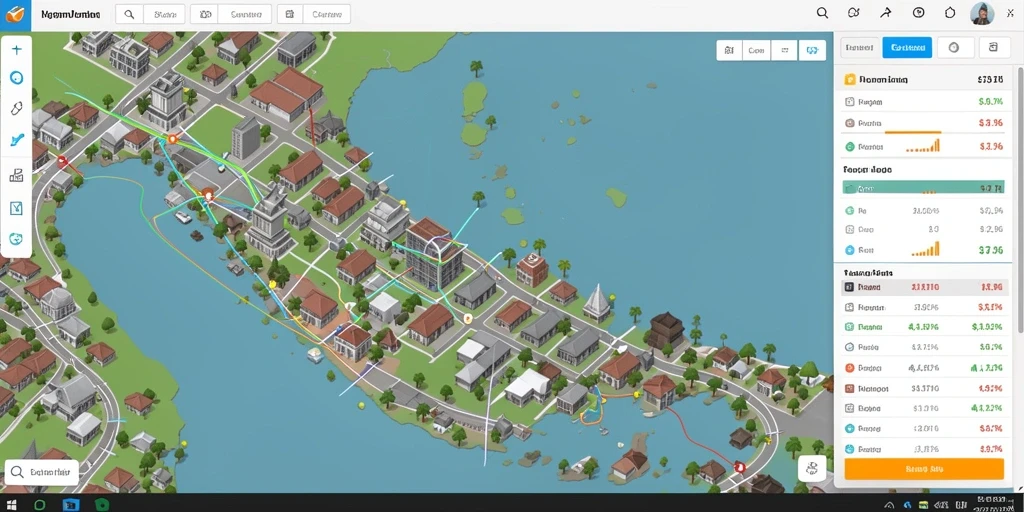Click the second button of map view group
The image size is (1024, 512).
pyautogui.click(x=757, y=50)
